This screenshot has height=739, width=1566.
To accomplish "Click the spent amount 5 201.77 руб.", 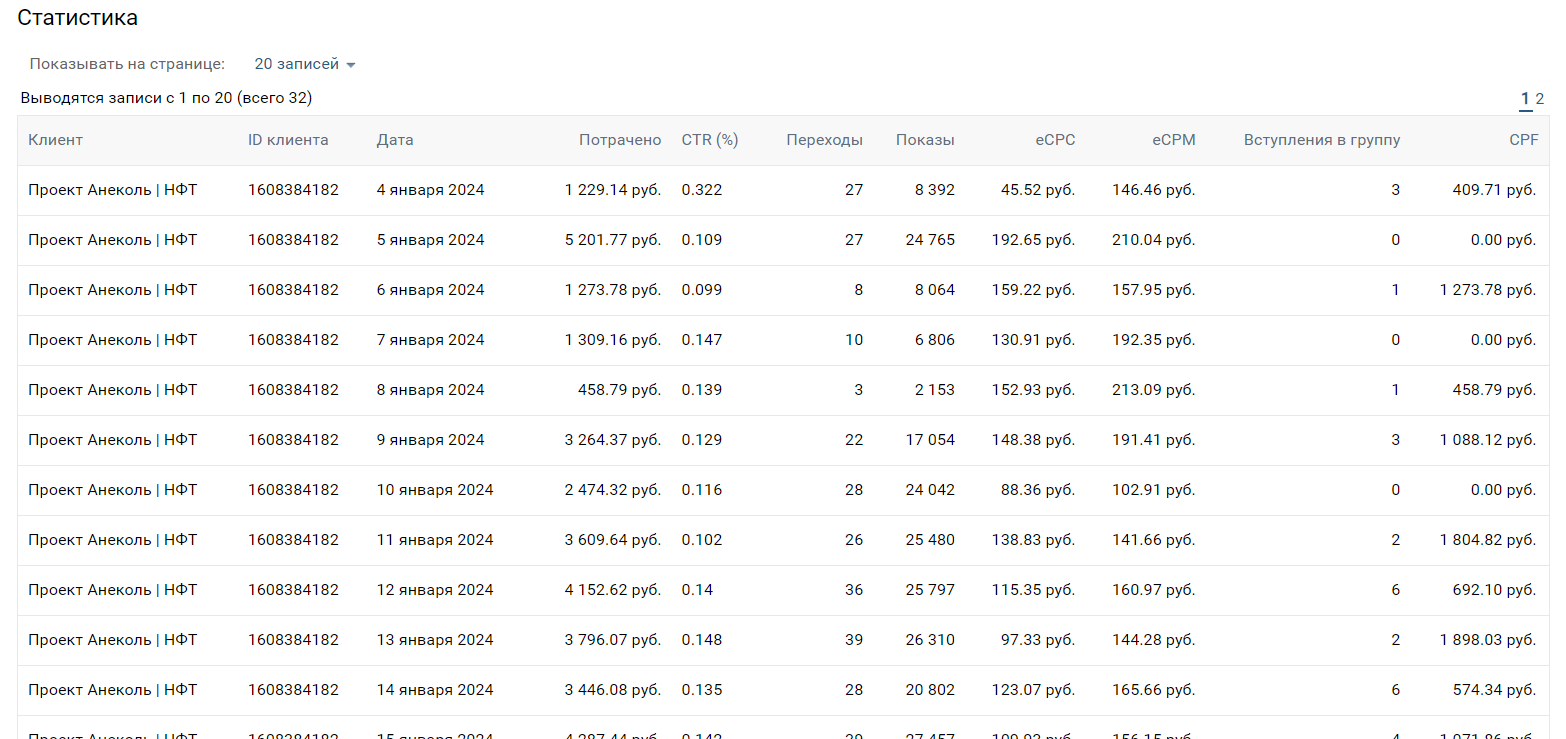I will [x=613, y=240].
